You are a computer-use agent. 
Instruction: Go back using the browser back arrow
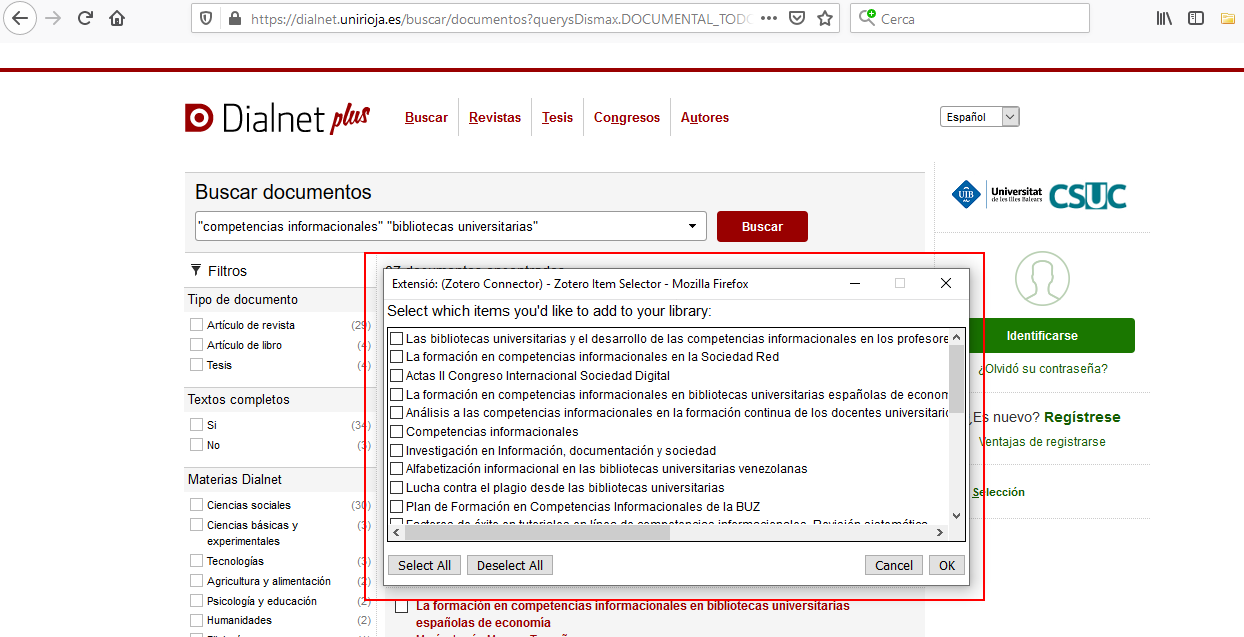click(x=21, y=18)
